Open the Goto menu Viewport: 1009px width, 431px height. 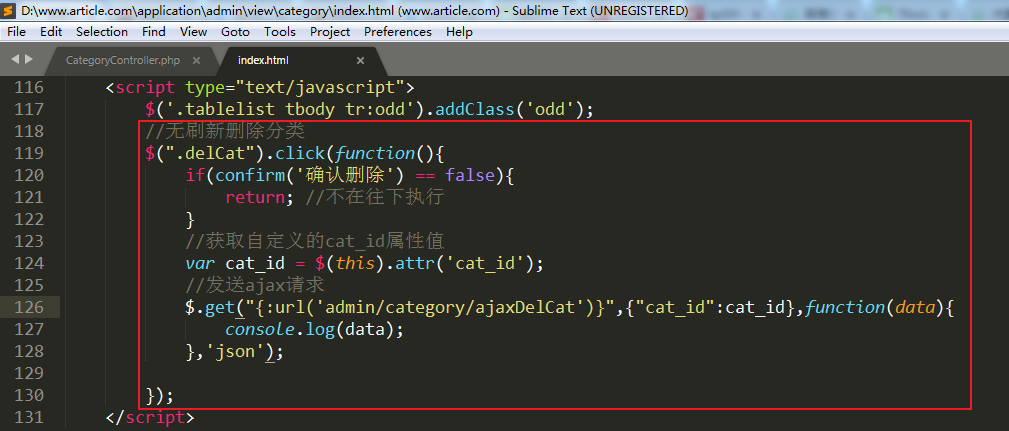click(x=236, y=32)
